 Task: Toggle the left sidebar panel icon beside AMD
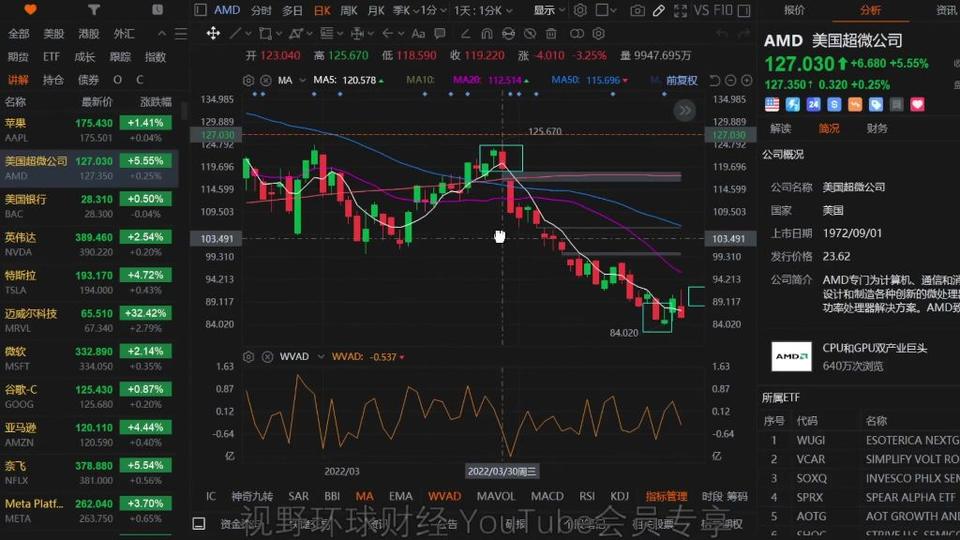[200, 10]
